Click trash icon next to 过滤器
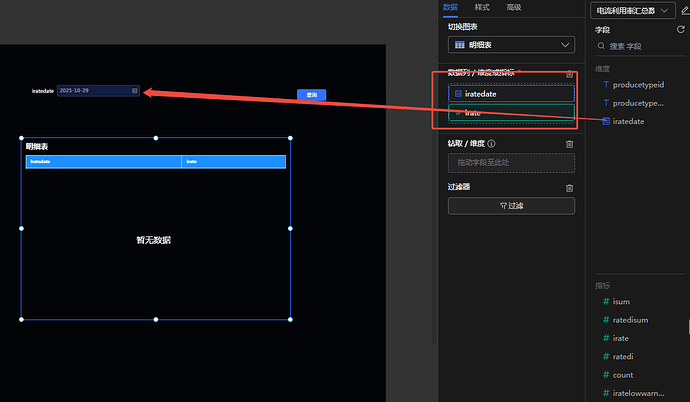 569,188
